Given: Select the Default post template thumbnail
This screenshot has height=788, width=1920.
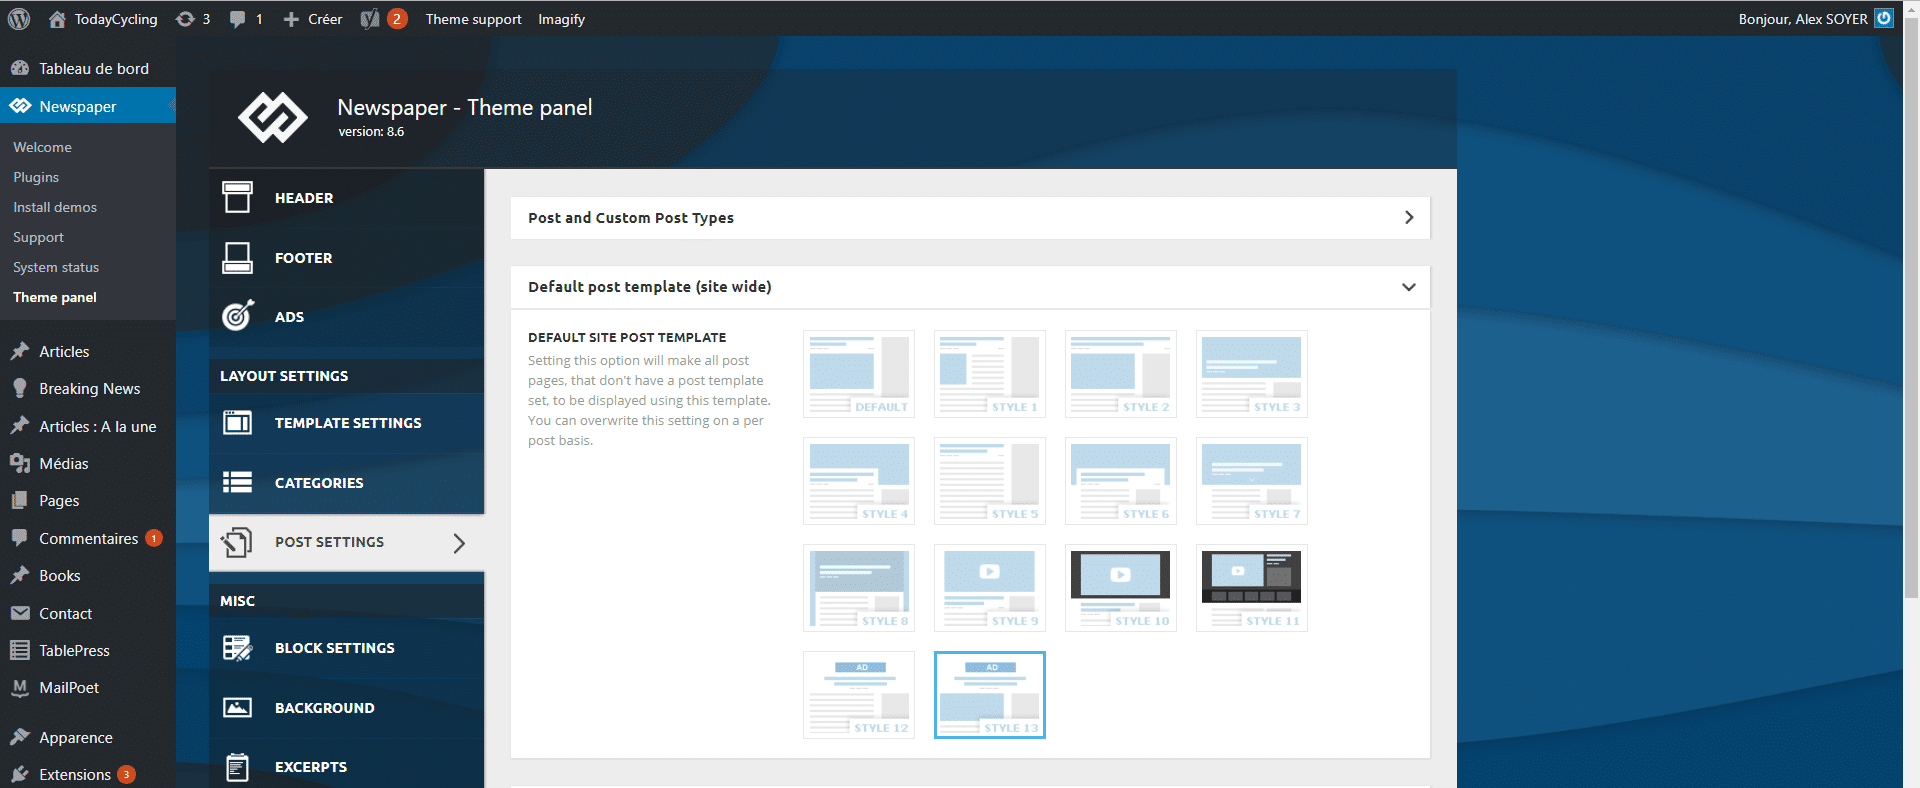Looking at the screenshot, I should tap(859, 374).
